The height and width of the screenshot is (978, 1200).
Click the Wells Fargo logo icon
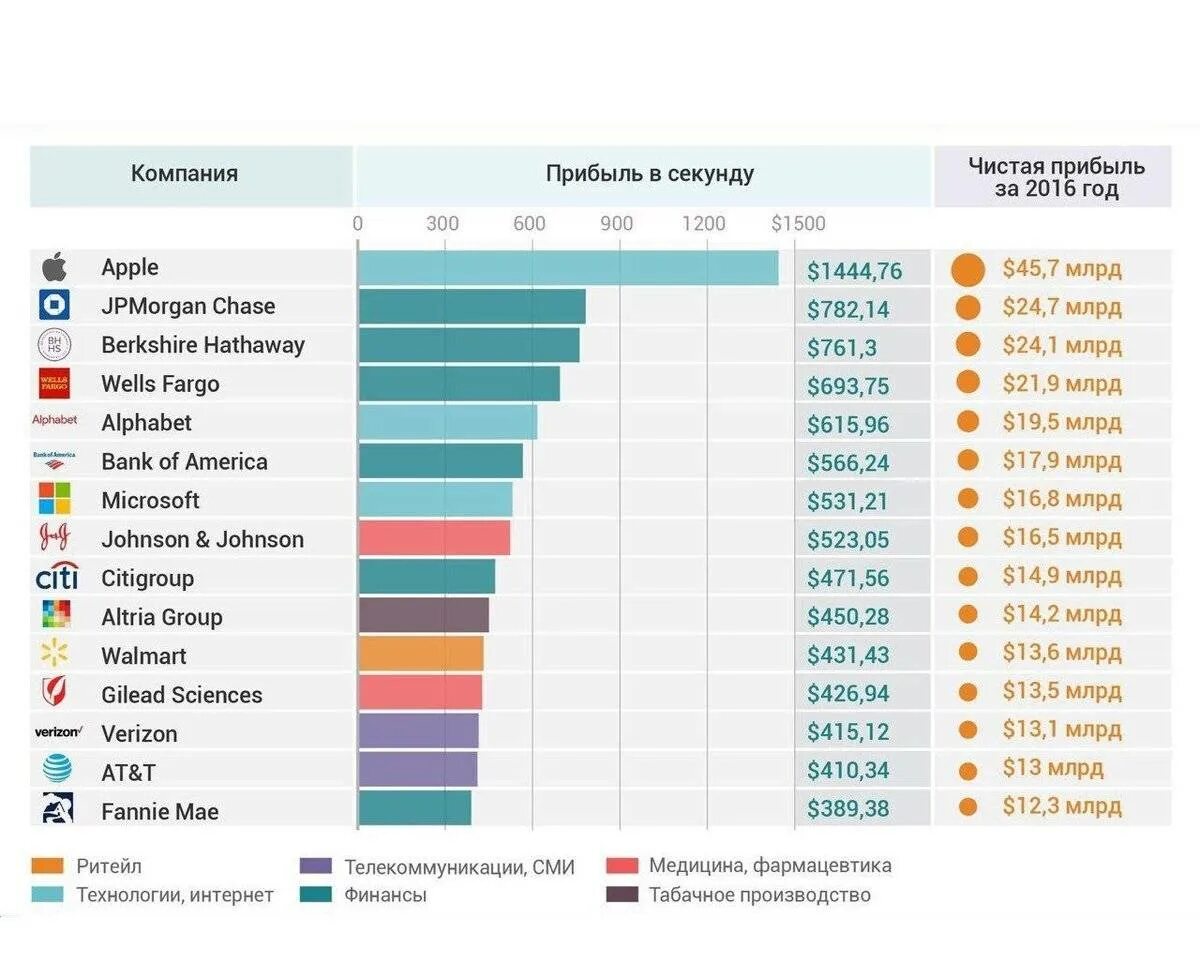click(54, 383)
